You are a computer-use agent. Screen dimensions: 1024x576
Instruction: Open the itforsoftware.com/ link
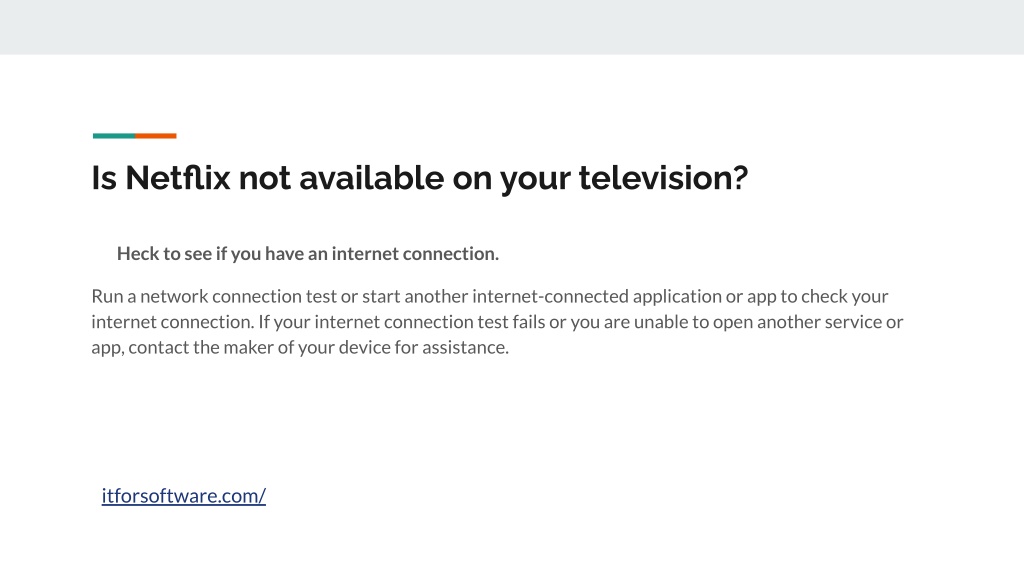point(184,496)
